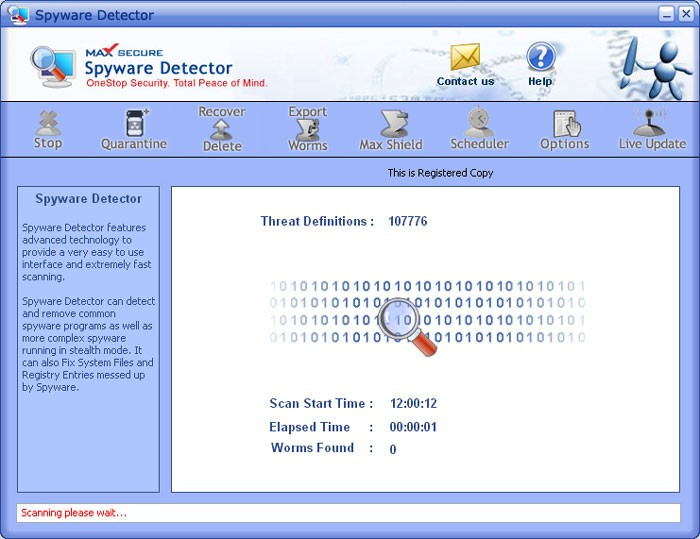Click the 'Scan Start Time :' label
Viewport: 700px width, 539px height.
[321, 403]
